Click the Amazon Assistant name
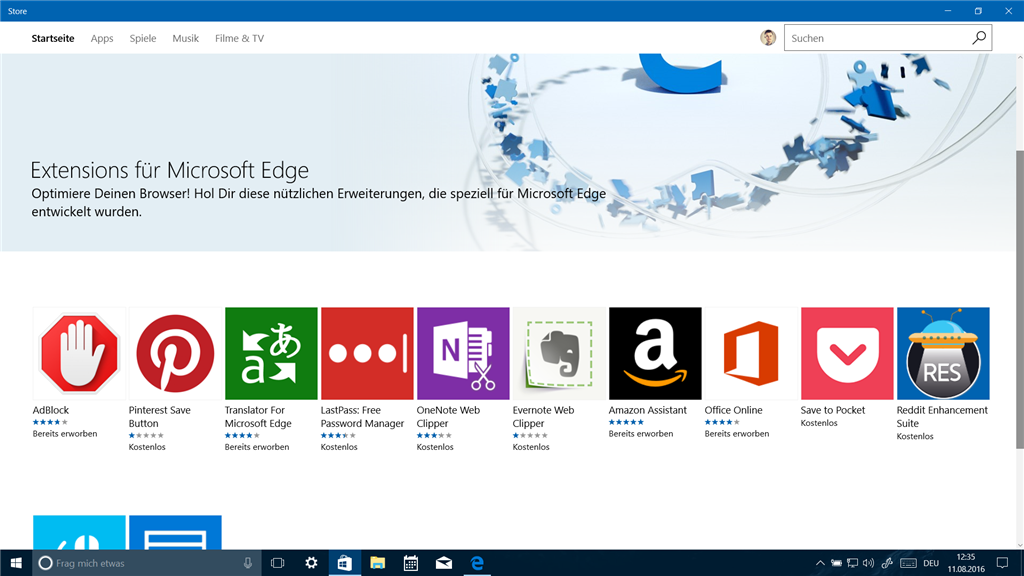 point(648,410)
